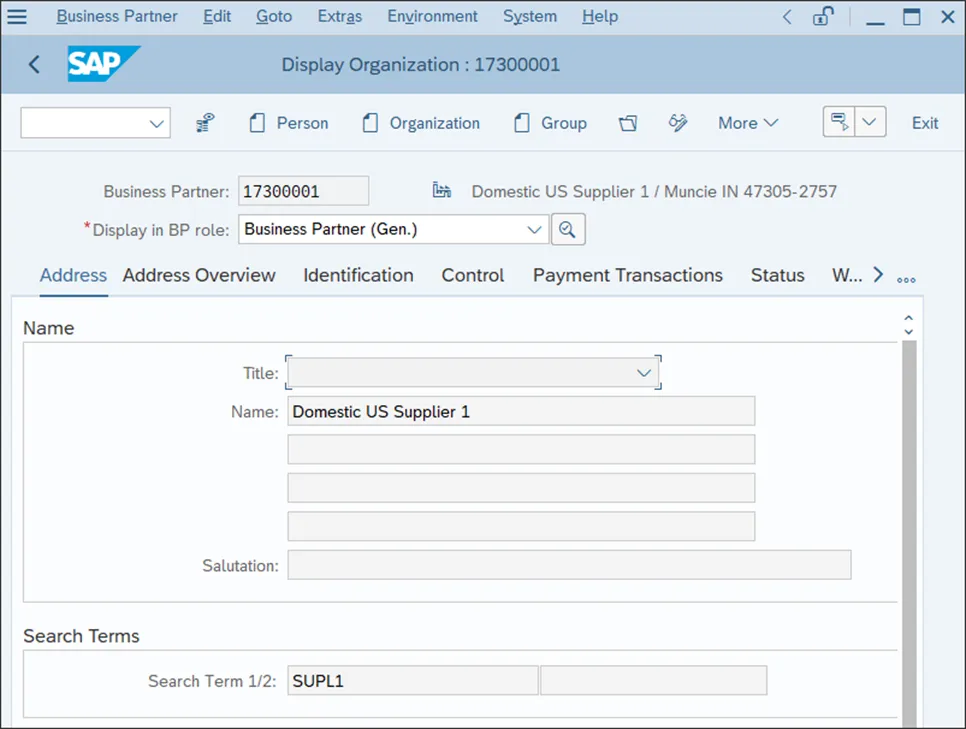
Task: Click the Business Partner number field
Action: 304,191
